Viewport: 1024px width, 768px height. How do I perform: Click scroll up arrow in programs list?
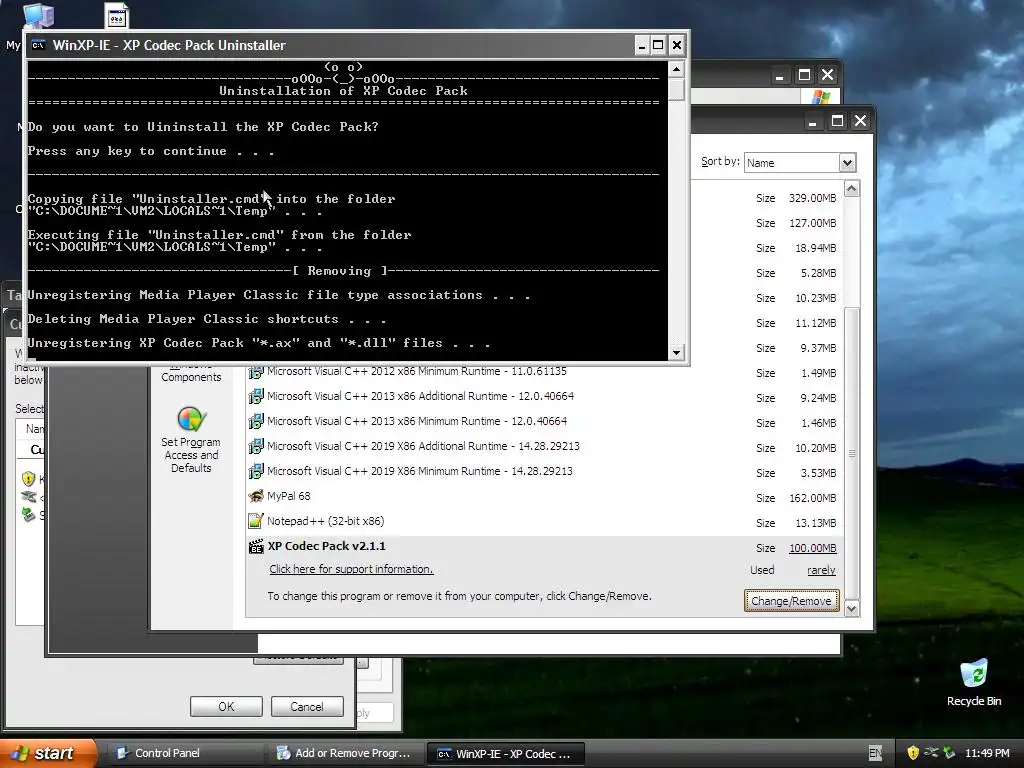(852, 189)
